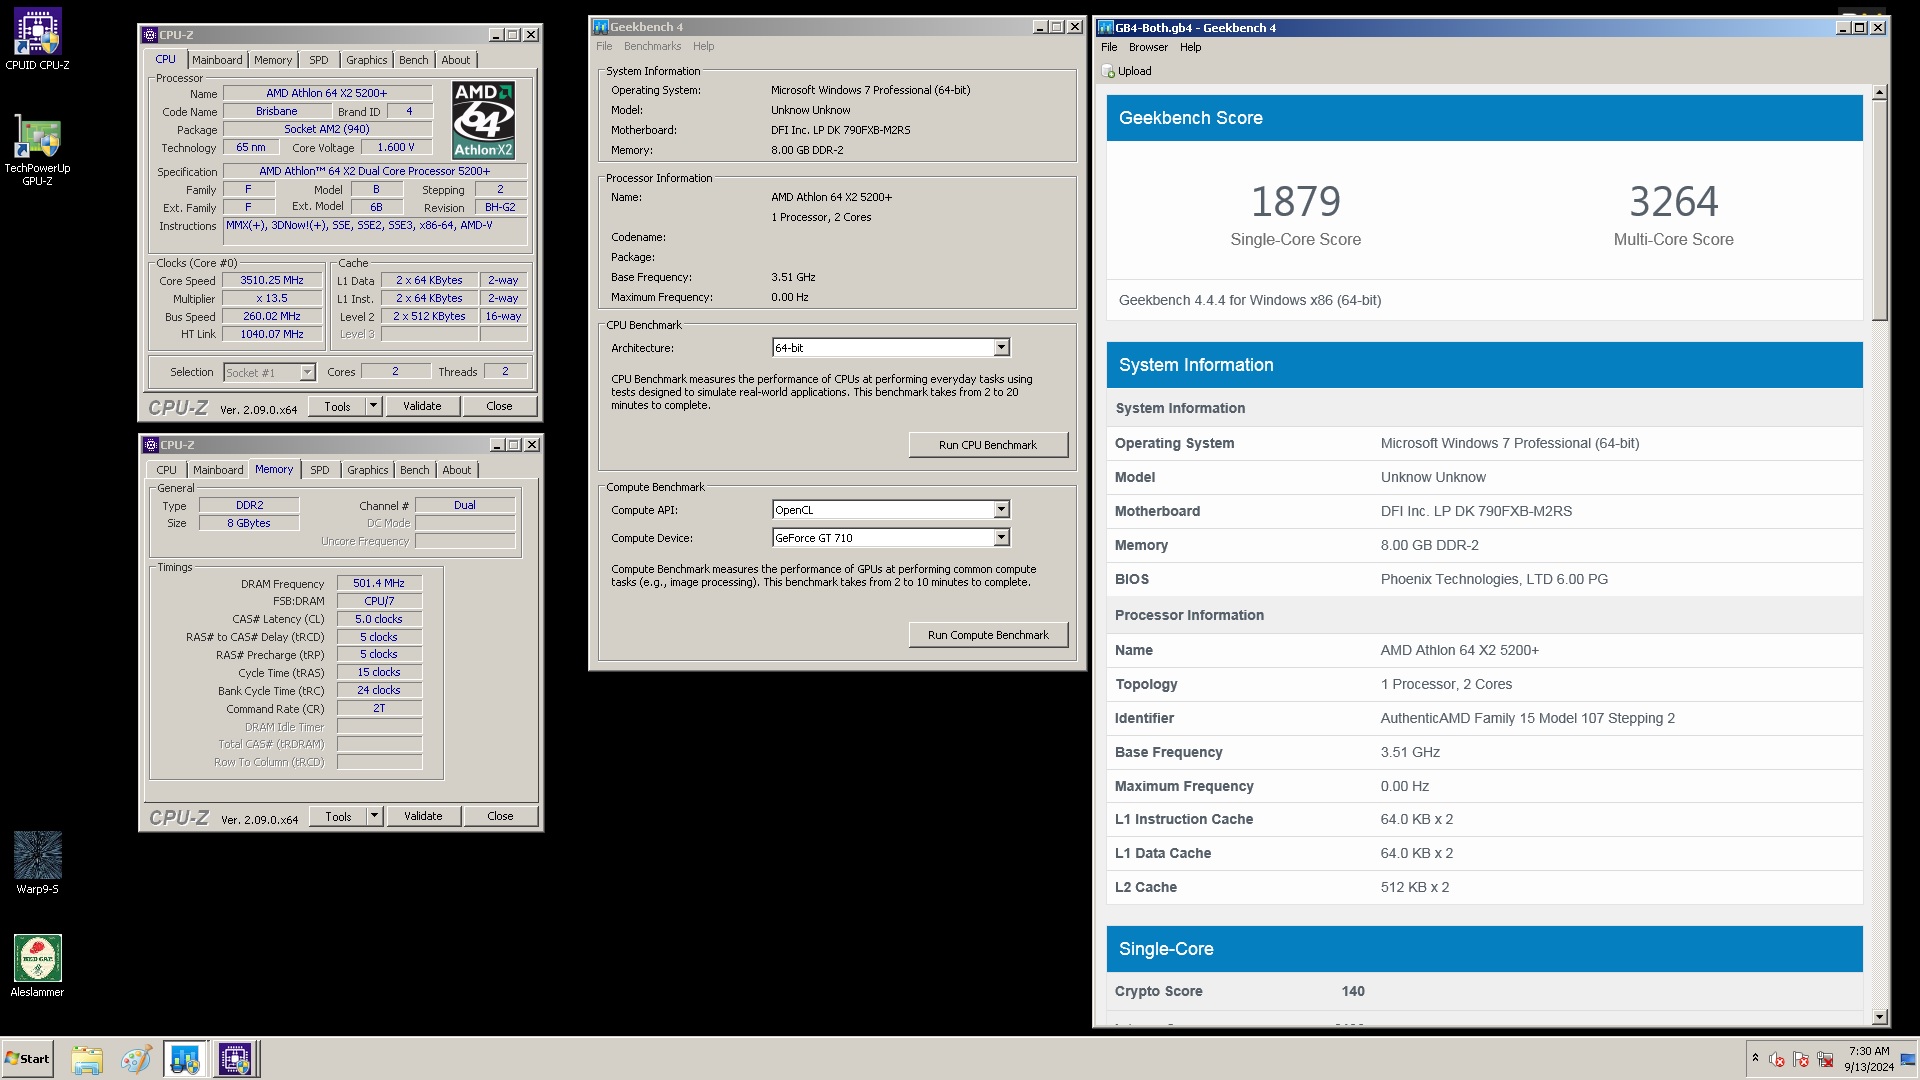Open Help menu in GB4-Both.gb4 window
The height and width of the screenshot is (1080, 1920).
1190,47
